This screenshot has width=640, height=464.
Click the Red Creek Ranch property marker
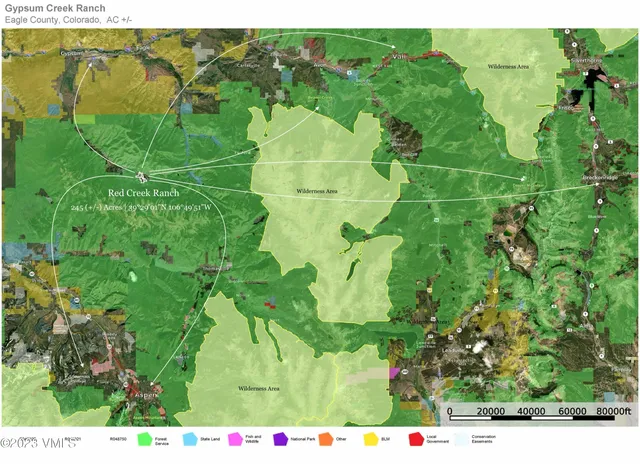[x=141, y=178]
